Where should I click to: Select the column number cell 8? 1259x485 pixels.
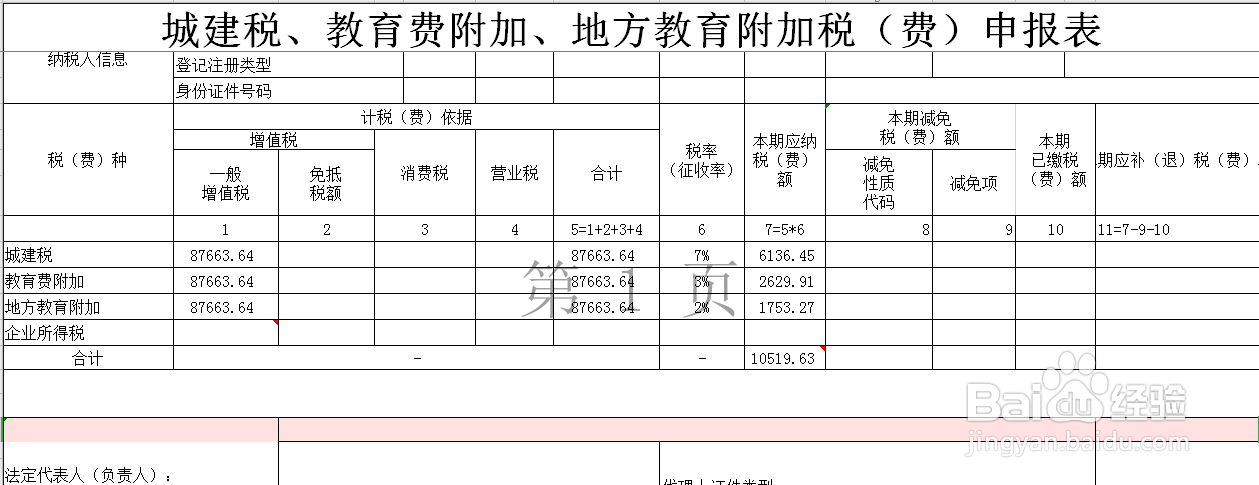[879, 229]
